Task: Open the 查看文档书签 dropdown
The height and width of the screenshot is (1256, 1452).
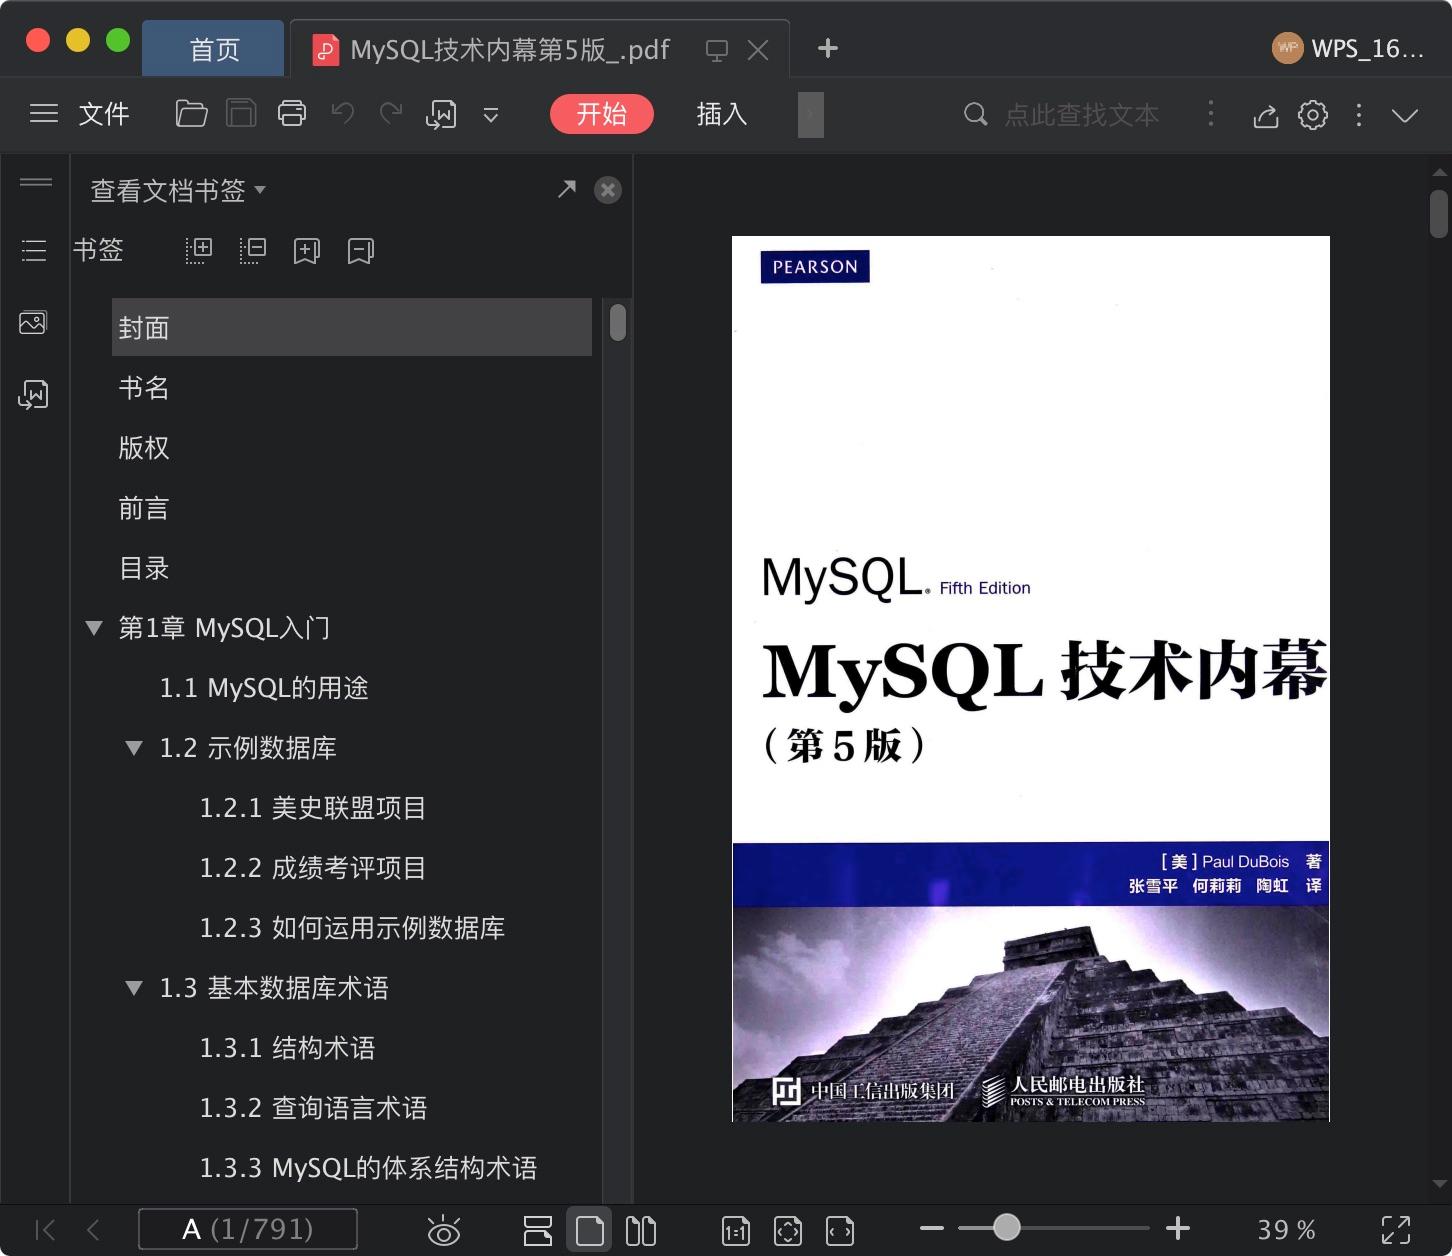Action: (x=178, y=190)
